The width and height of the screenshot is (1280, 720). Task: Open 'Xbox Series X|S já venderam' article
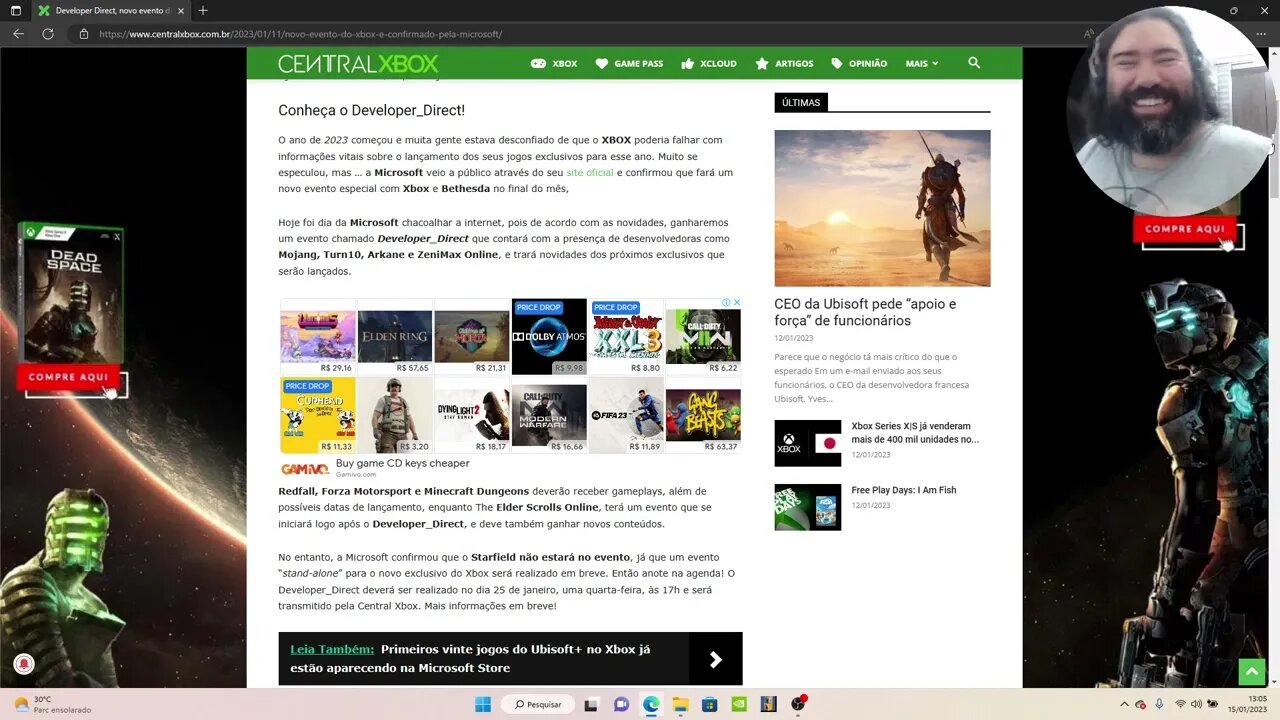(x=915, y=432)
